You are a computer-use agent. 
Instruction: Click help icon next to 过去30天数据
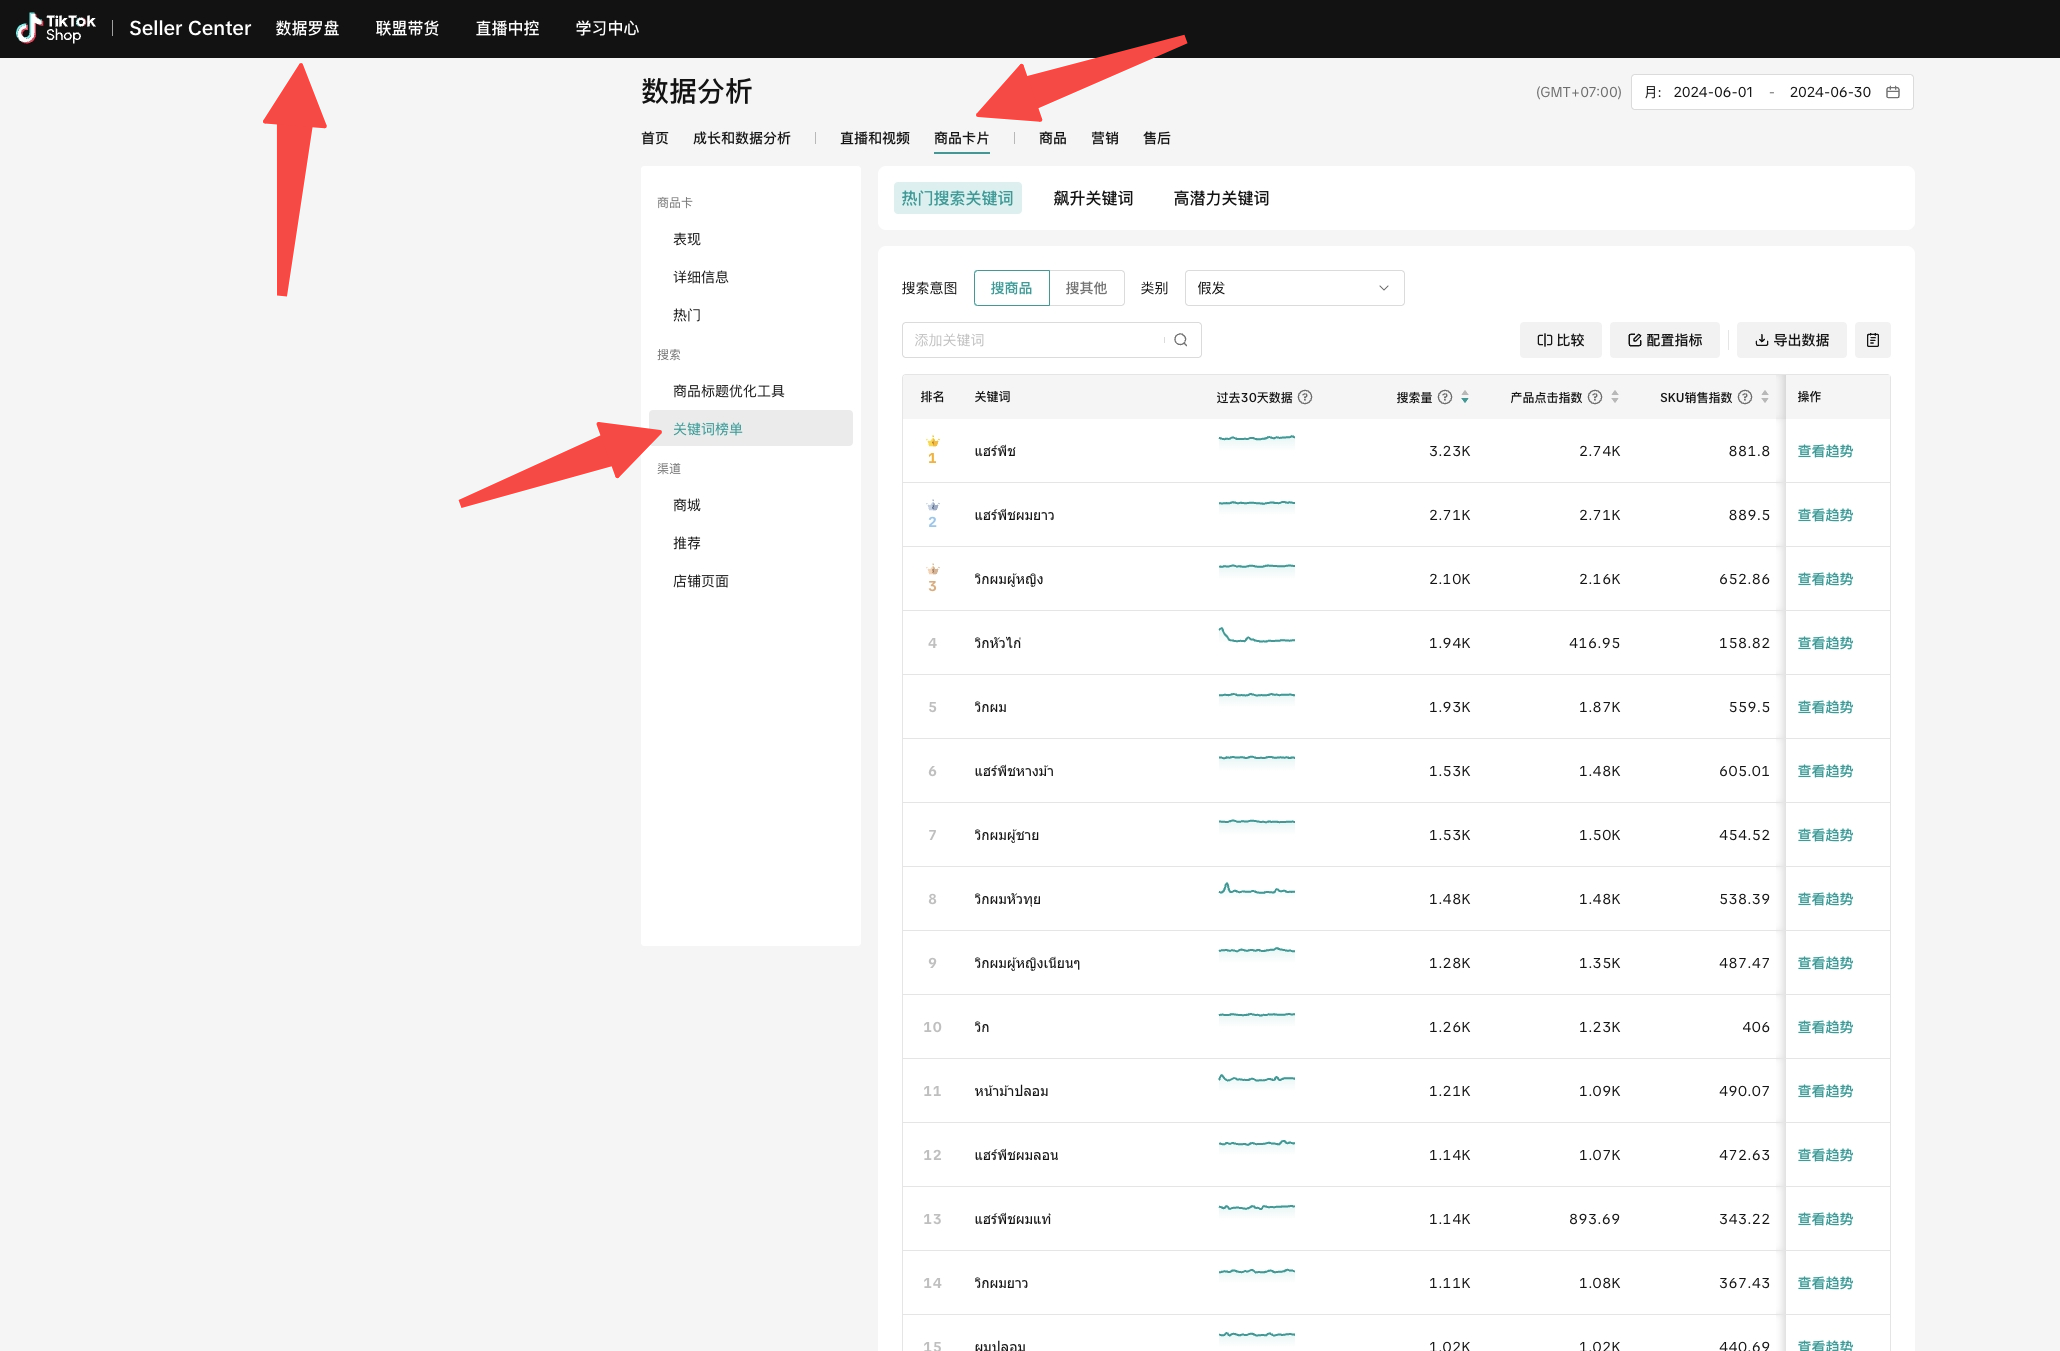coord(1305,397)
